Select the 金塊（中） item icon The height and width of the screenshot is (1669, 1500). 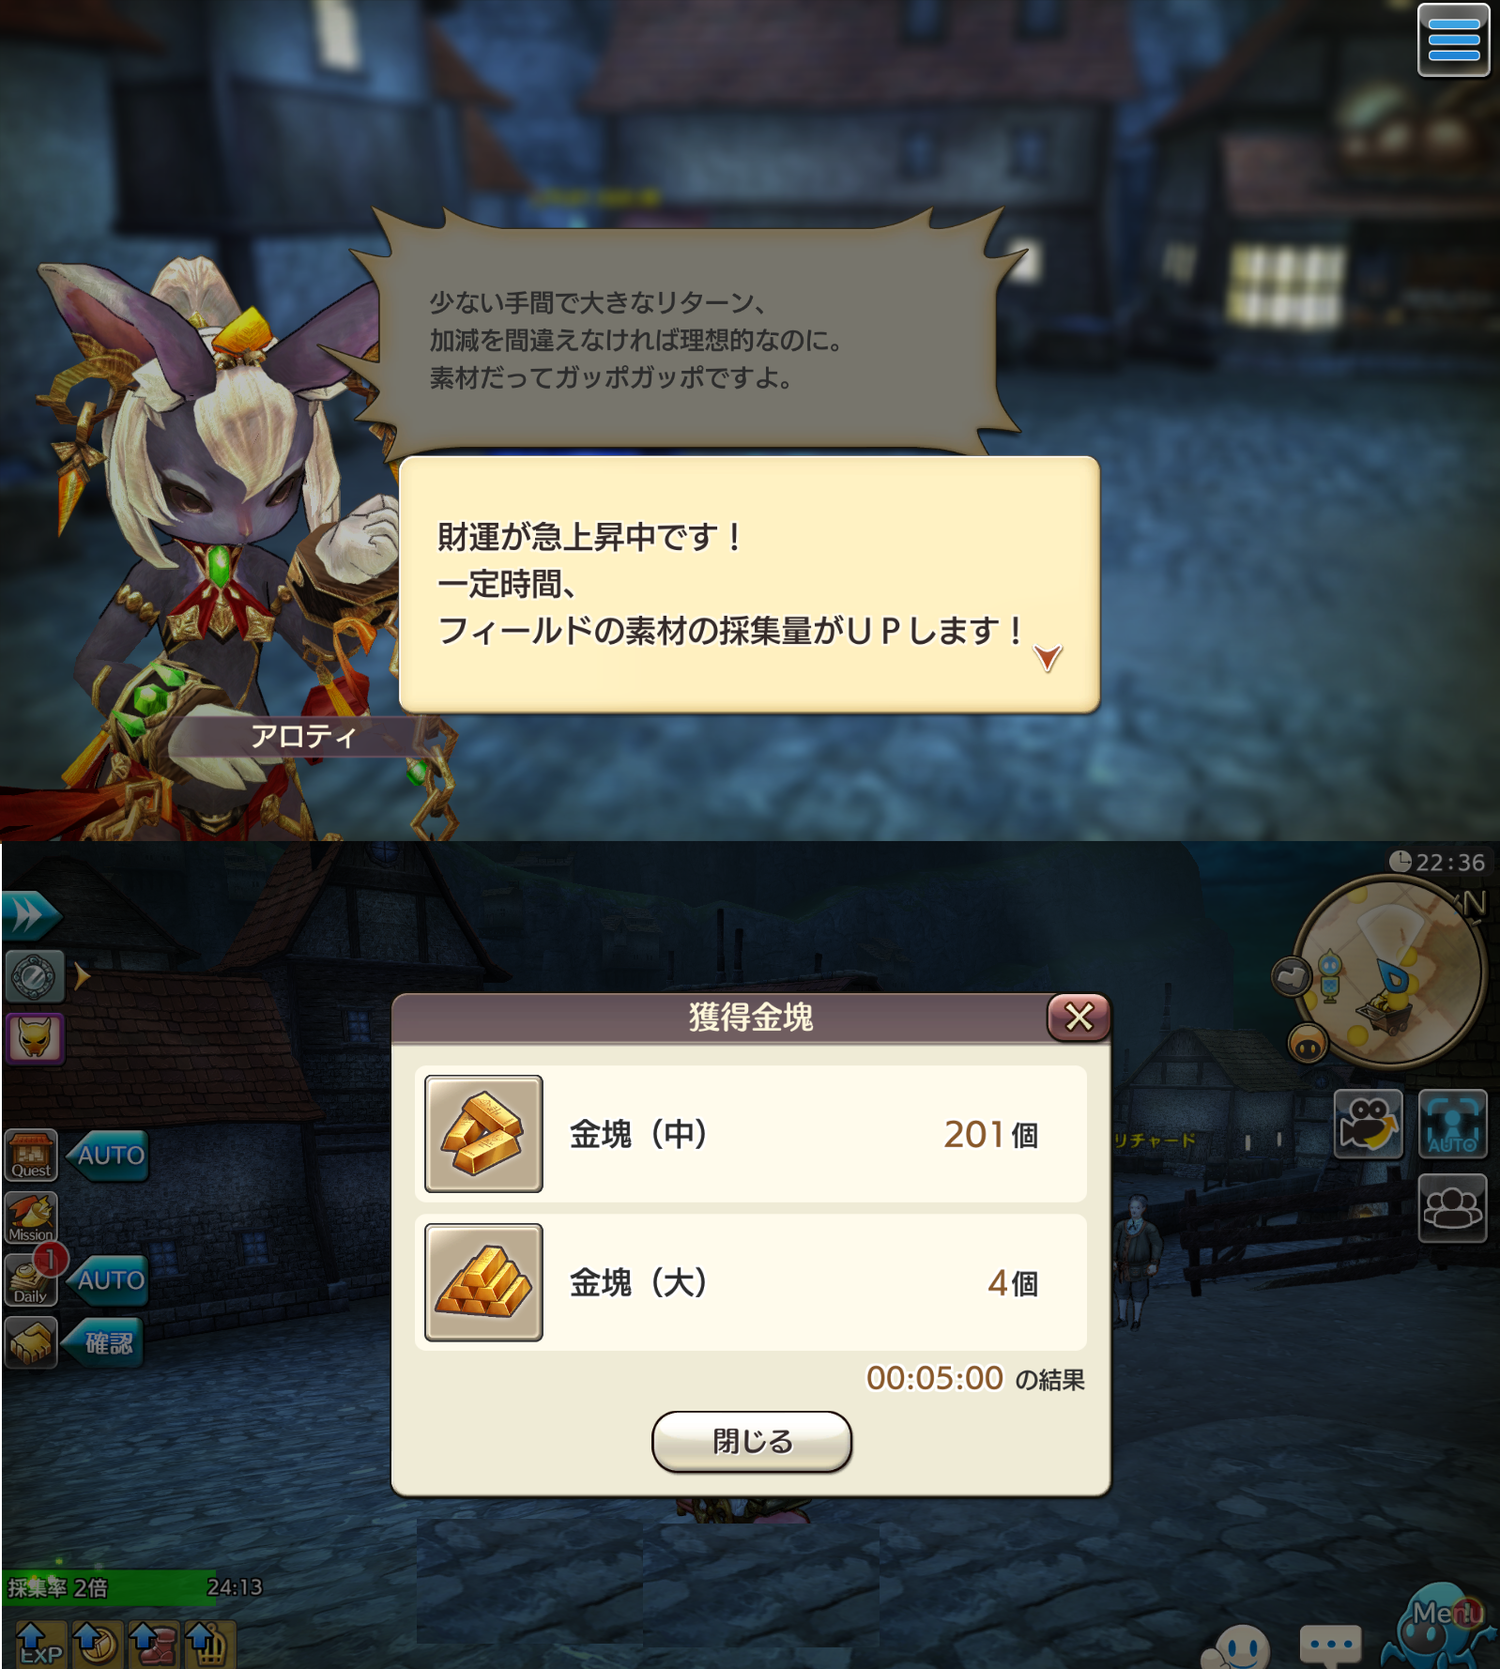point(484,1134)
